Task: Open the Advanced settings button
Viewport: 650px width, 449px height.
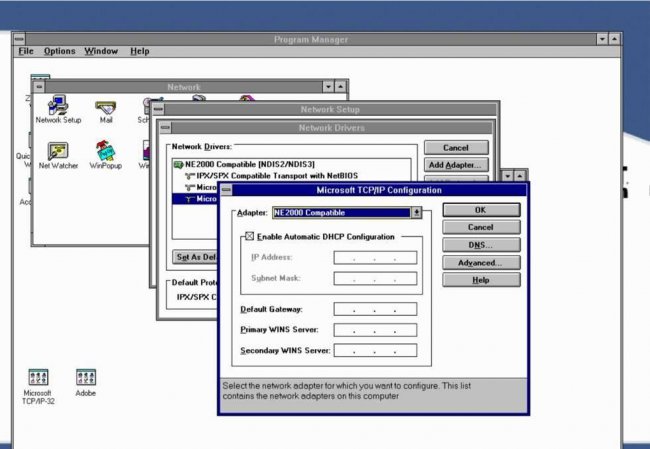Action: (481, 263)
